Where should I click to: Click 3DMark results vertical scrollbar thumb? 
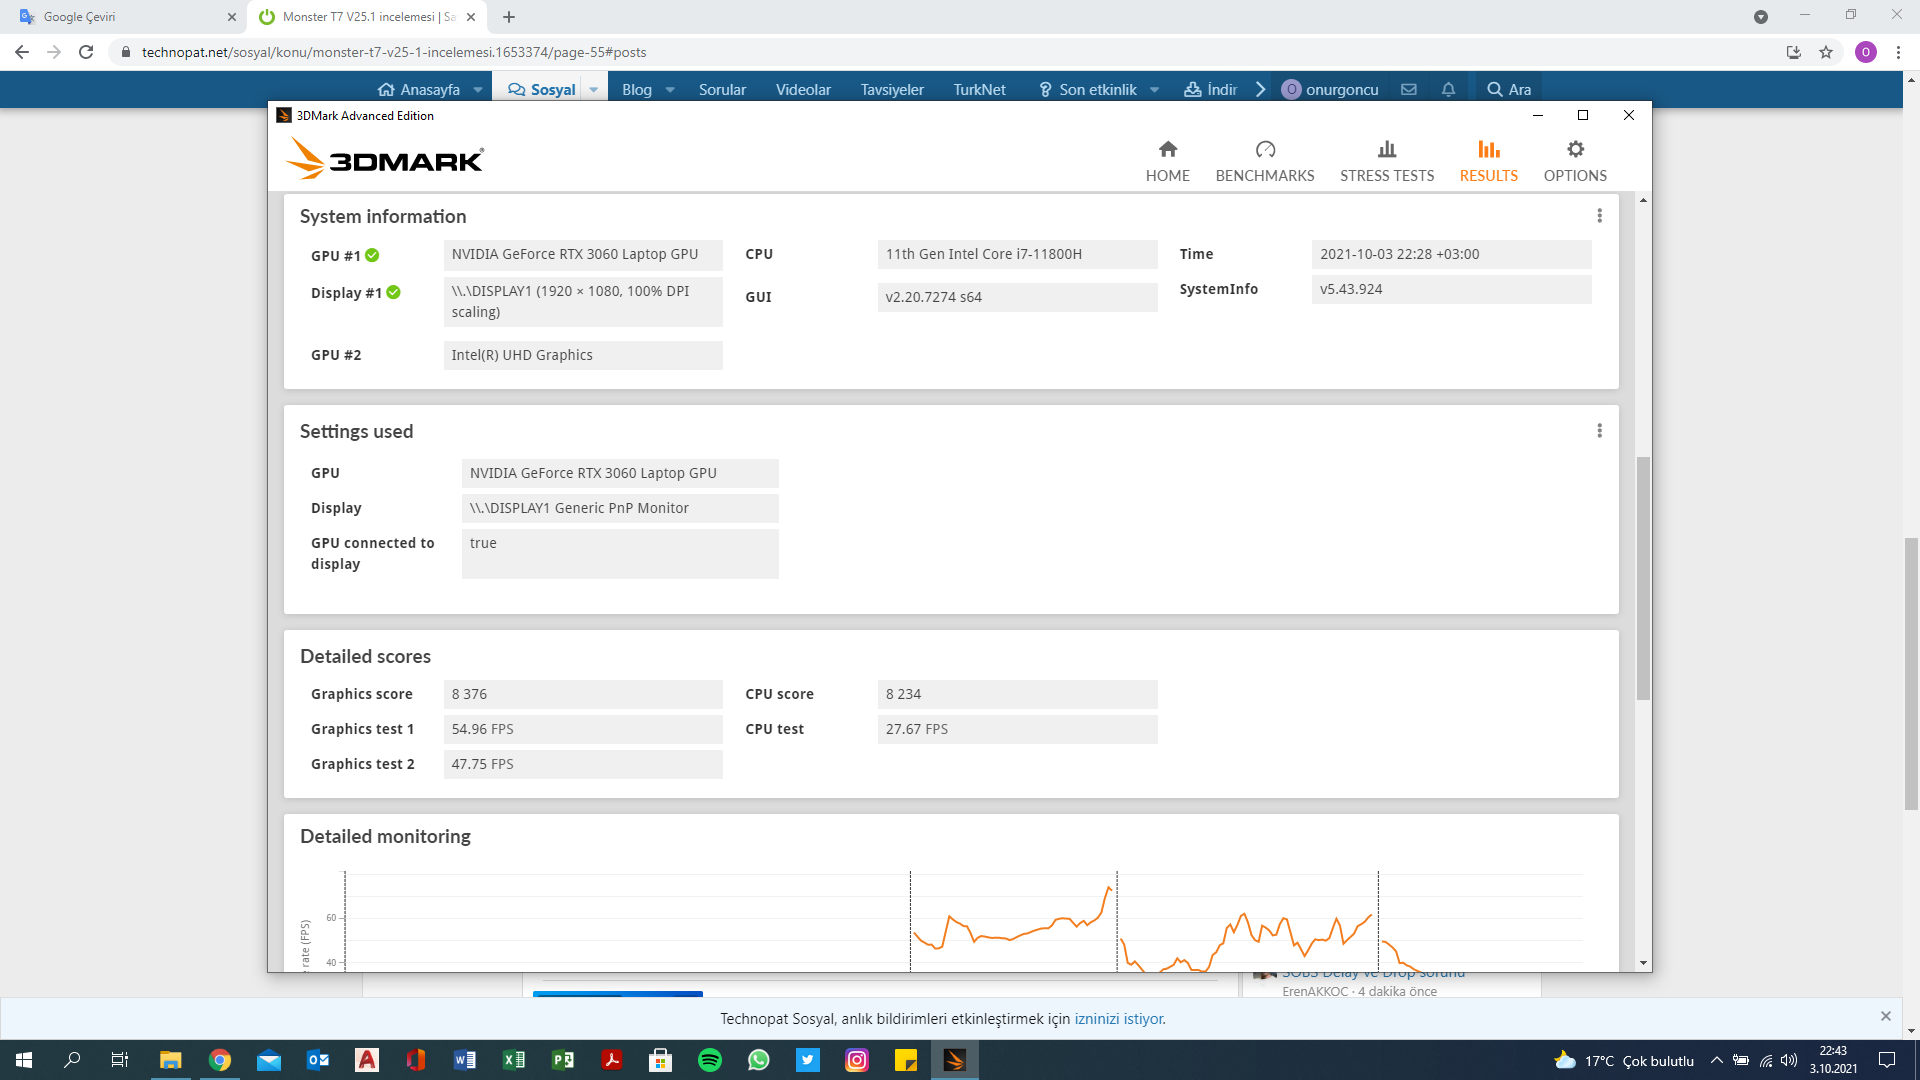pyautogui.click(x=1643, y=578)
